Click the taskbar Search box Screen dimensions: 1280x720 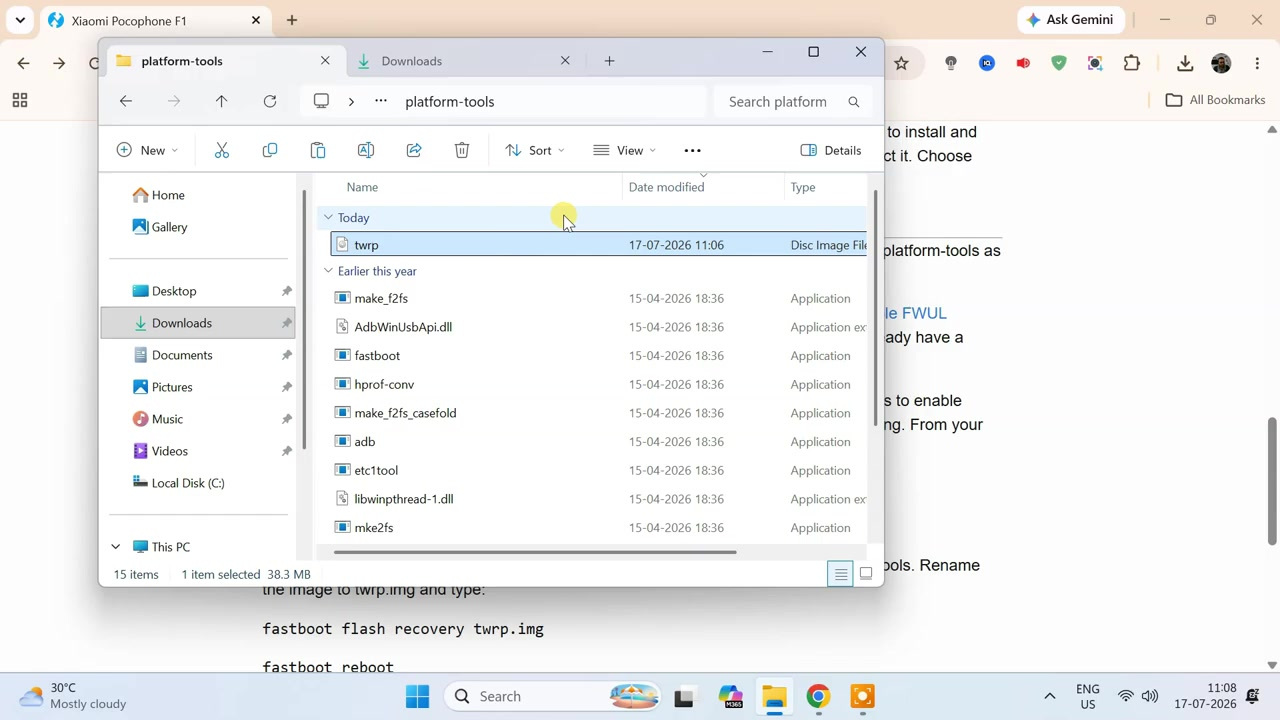click(x=553, y=696)
